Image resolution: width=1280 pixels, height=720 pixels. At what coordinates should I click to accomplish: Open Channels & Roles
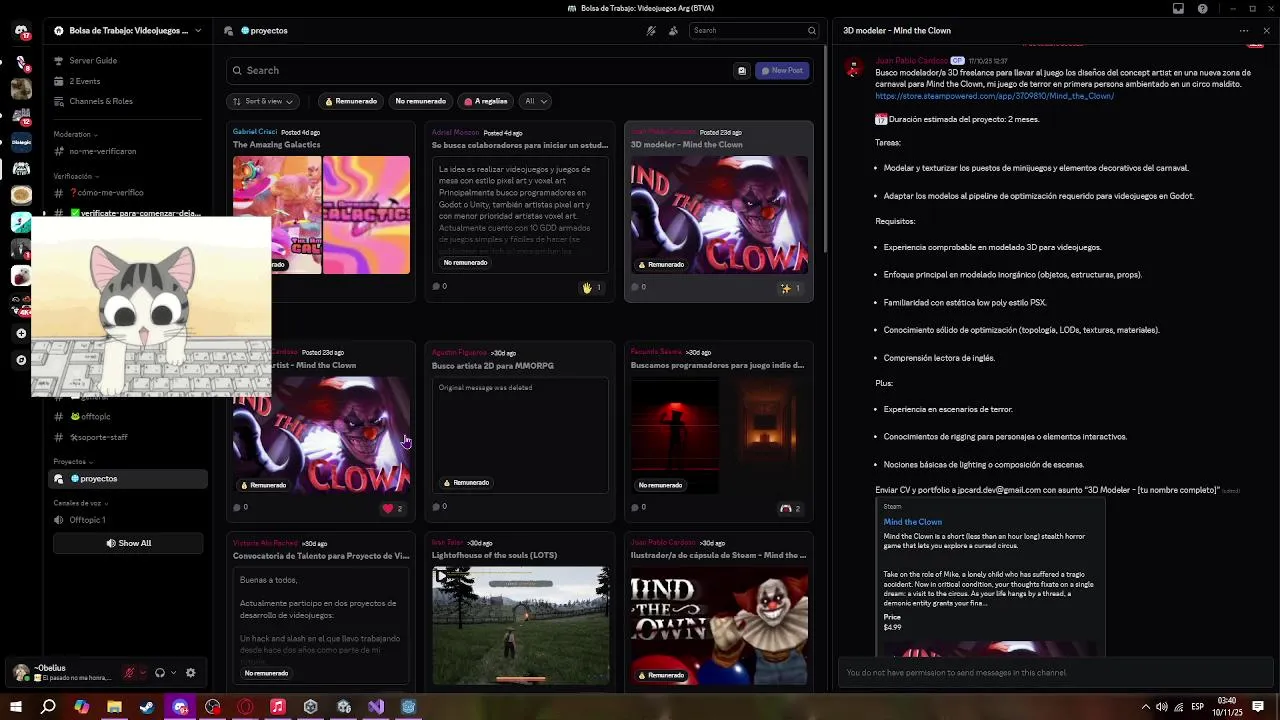[x=101, y=101]
